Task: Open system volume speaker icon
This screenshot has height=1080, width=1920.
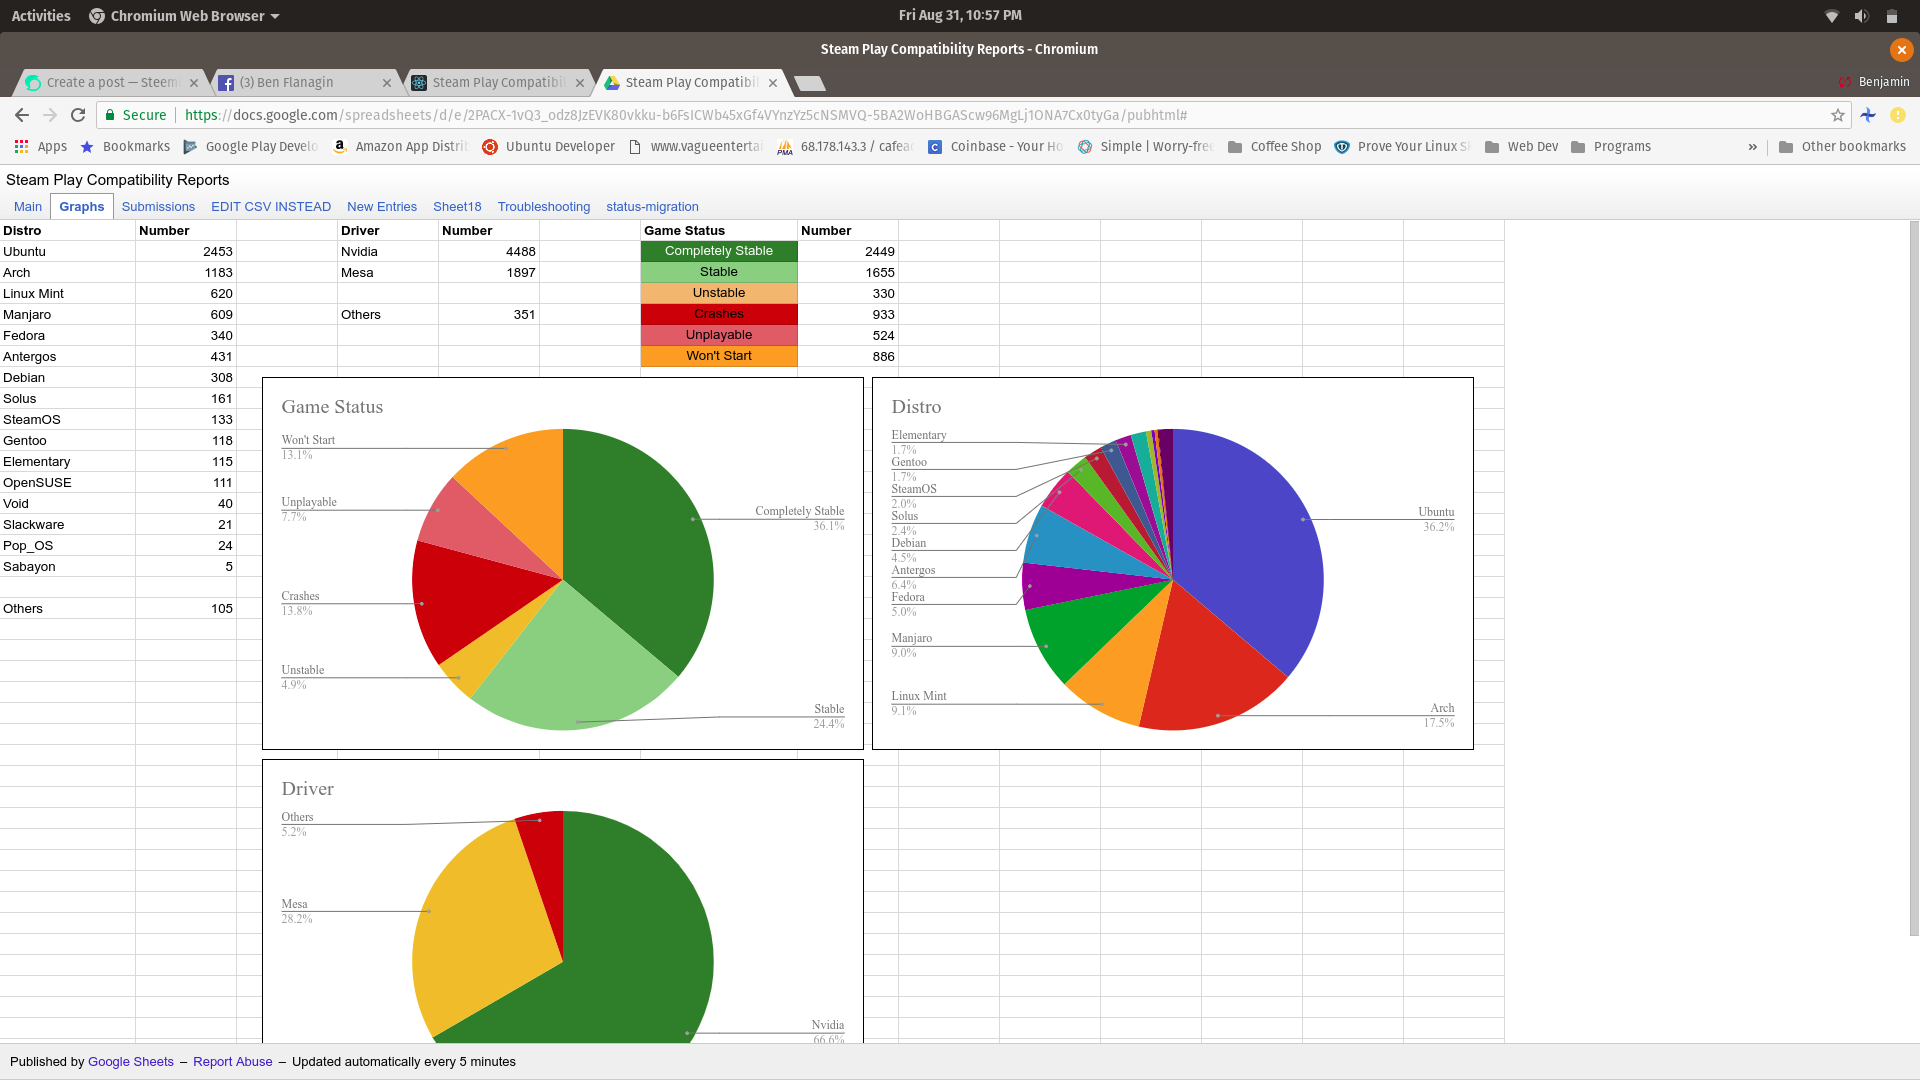Action: pyautogui.click(x=1861, y=16)
